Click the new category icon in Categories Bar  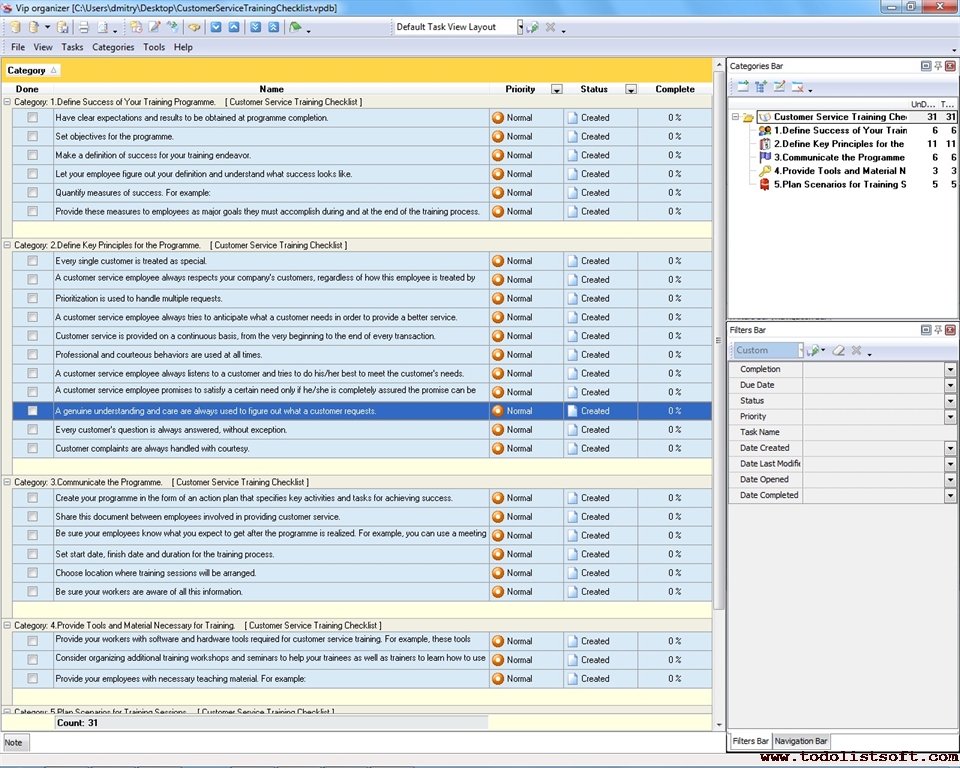(x=743, y=88)
